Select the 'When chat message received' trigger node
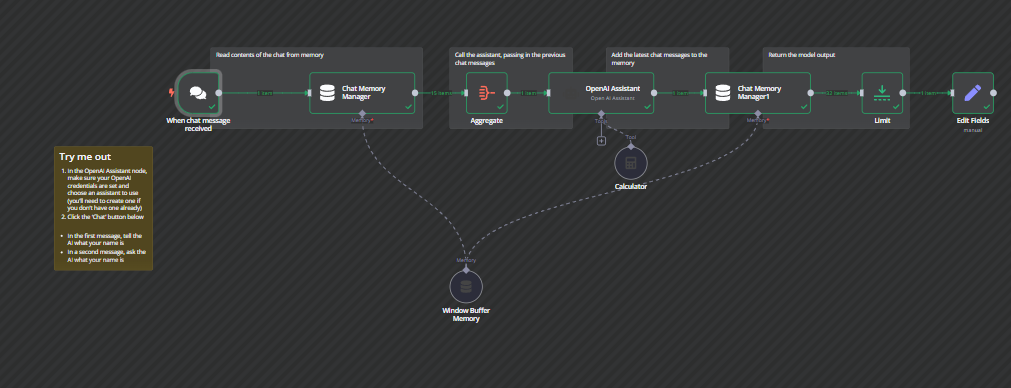The height and width of the screenshot is (388, 1011). pos(198,93)
